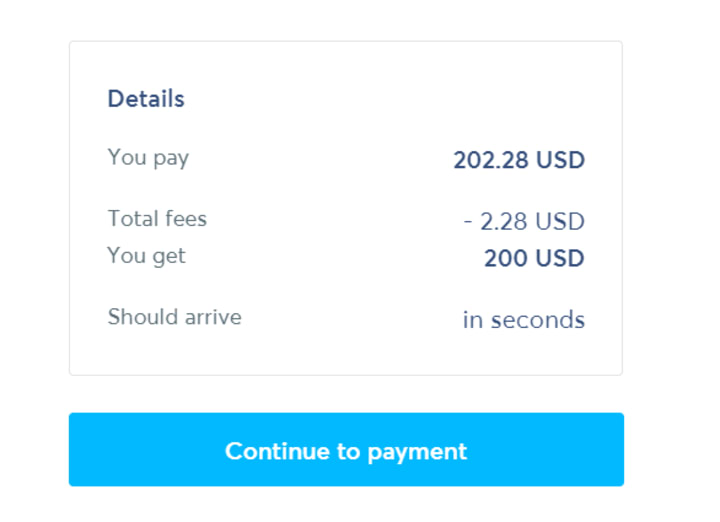This screenshot has width=720, height=522.
Task: Click USD currency code in Total fees row
Action: (x=560, y=221)
